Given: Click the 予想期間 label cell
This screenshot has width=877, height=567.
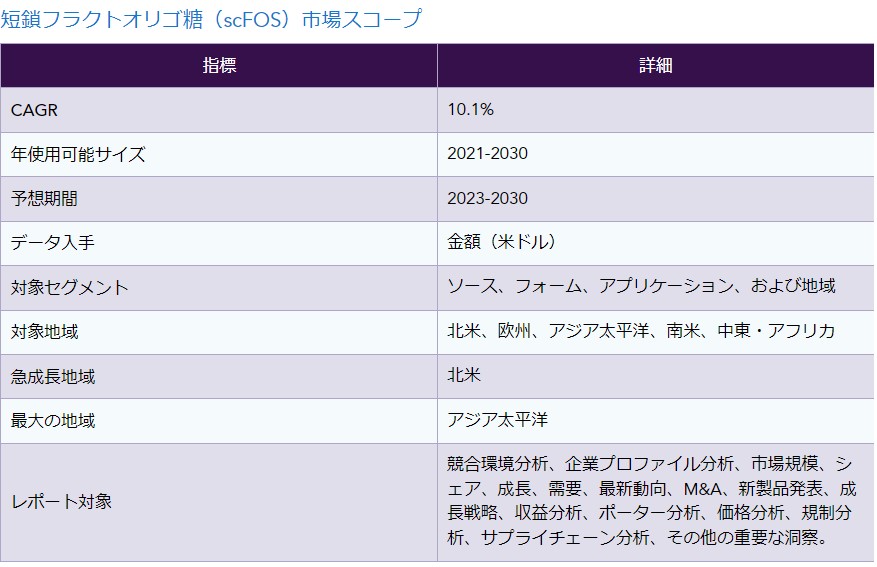Looking at the screenshot, I should pos(219,199).
